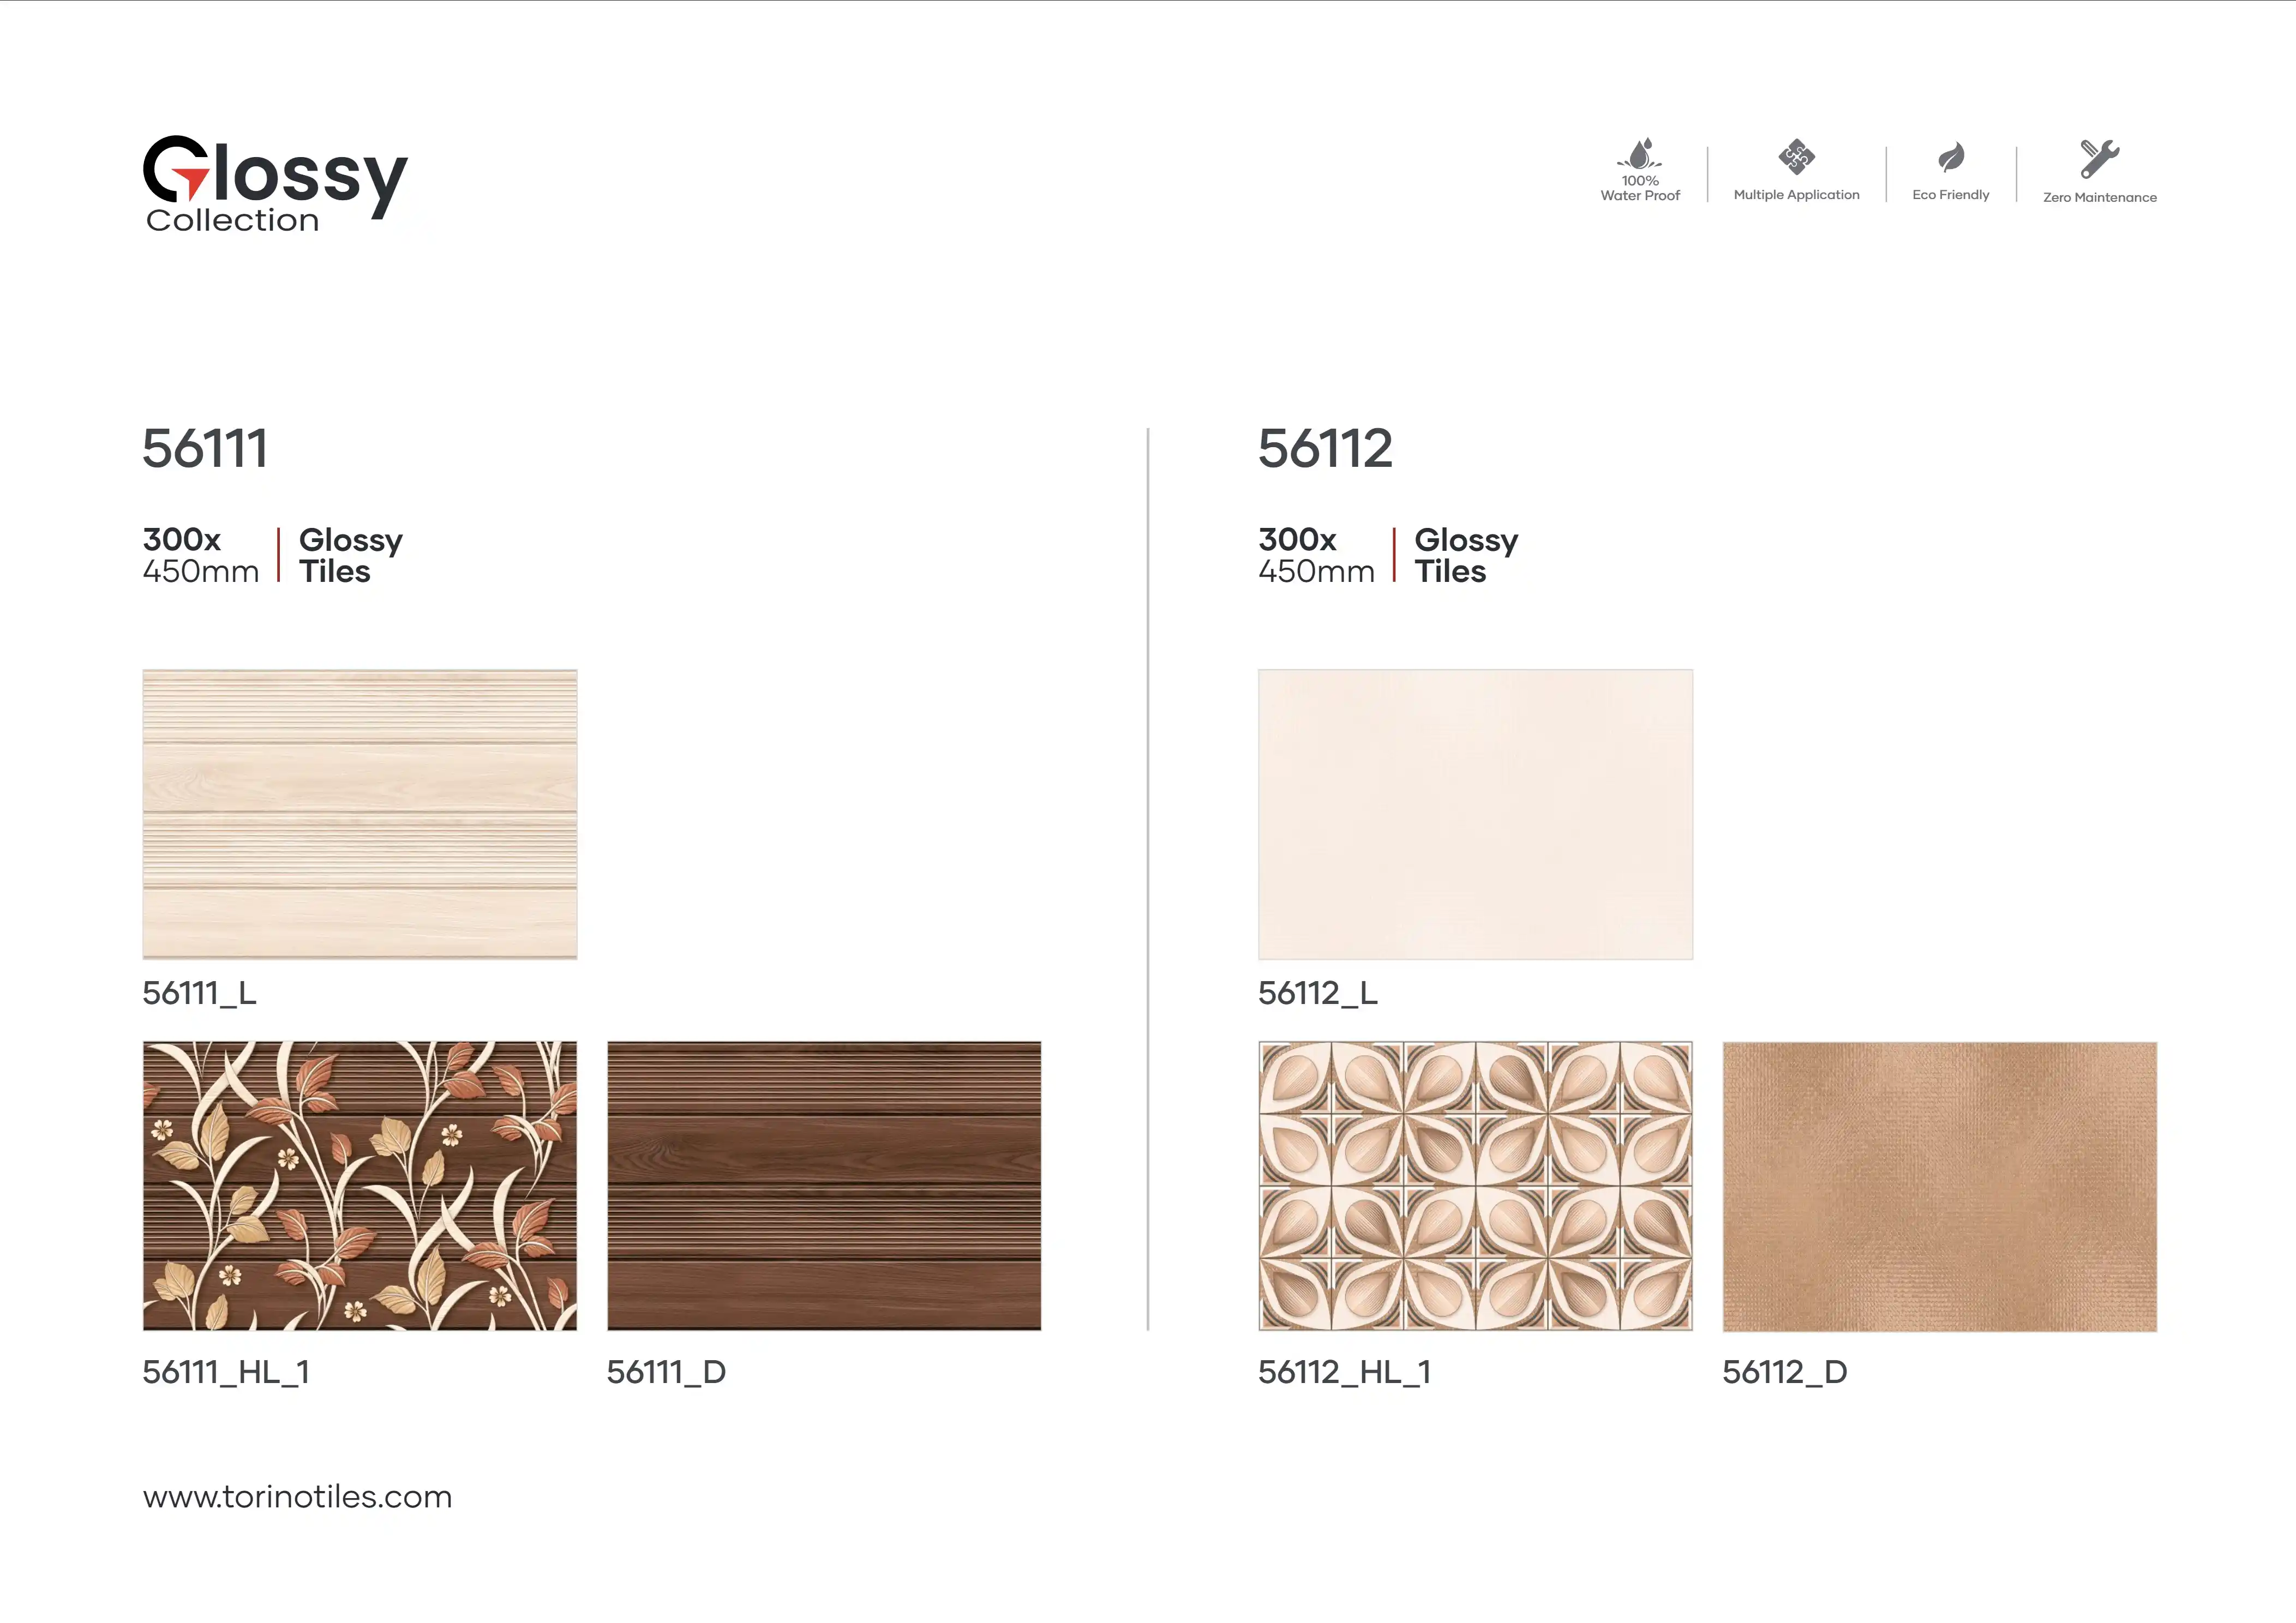Select the 56112_L plain cream tile
The width and height of the screenshot is (2296, 1623).
[x=1475, y=814]
